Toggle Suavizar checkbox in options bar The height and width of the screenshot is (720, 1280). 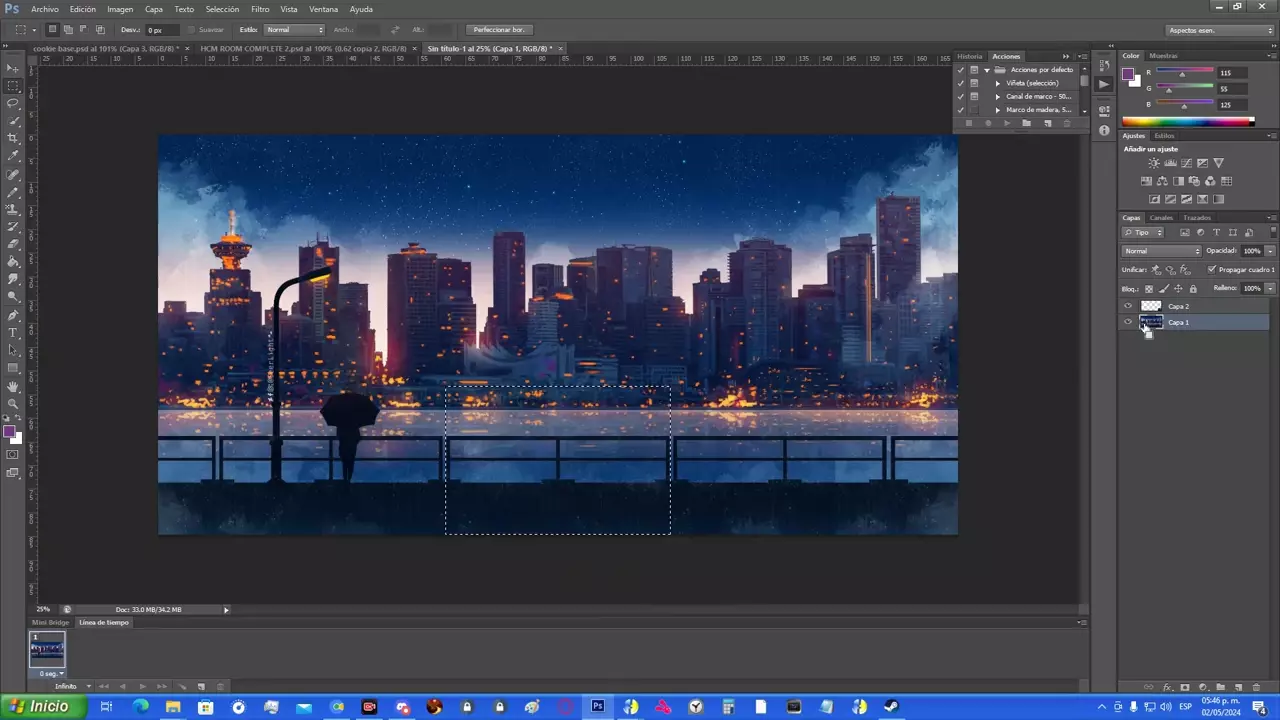pos(191,30)
